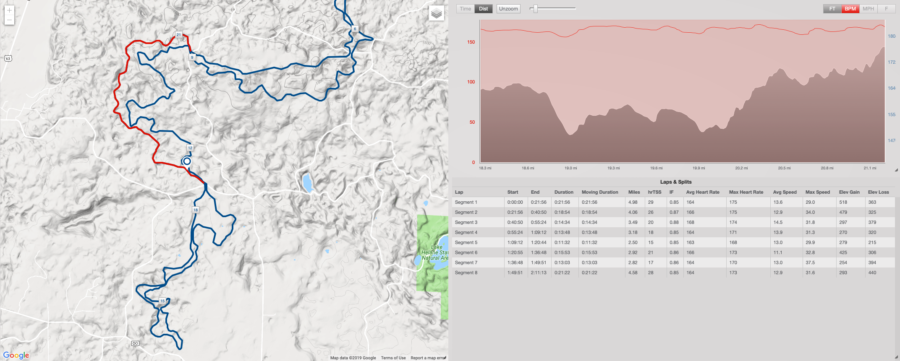Sort table by Duration column header
The width and height of the screenshot is (900, 361).
point(564,192)
